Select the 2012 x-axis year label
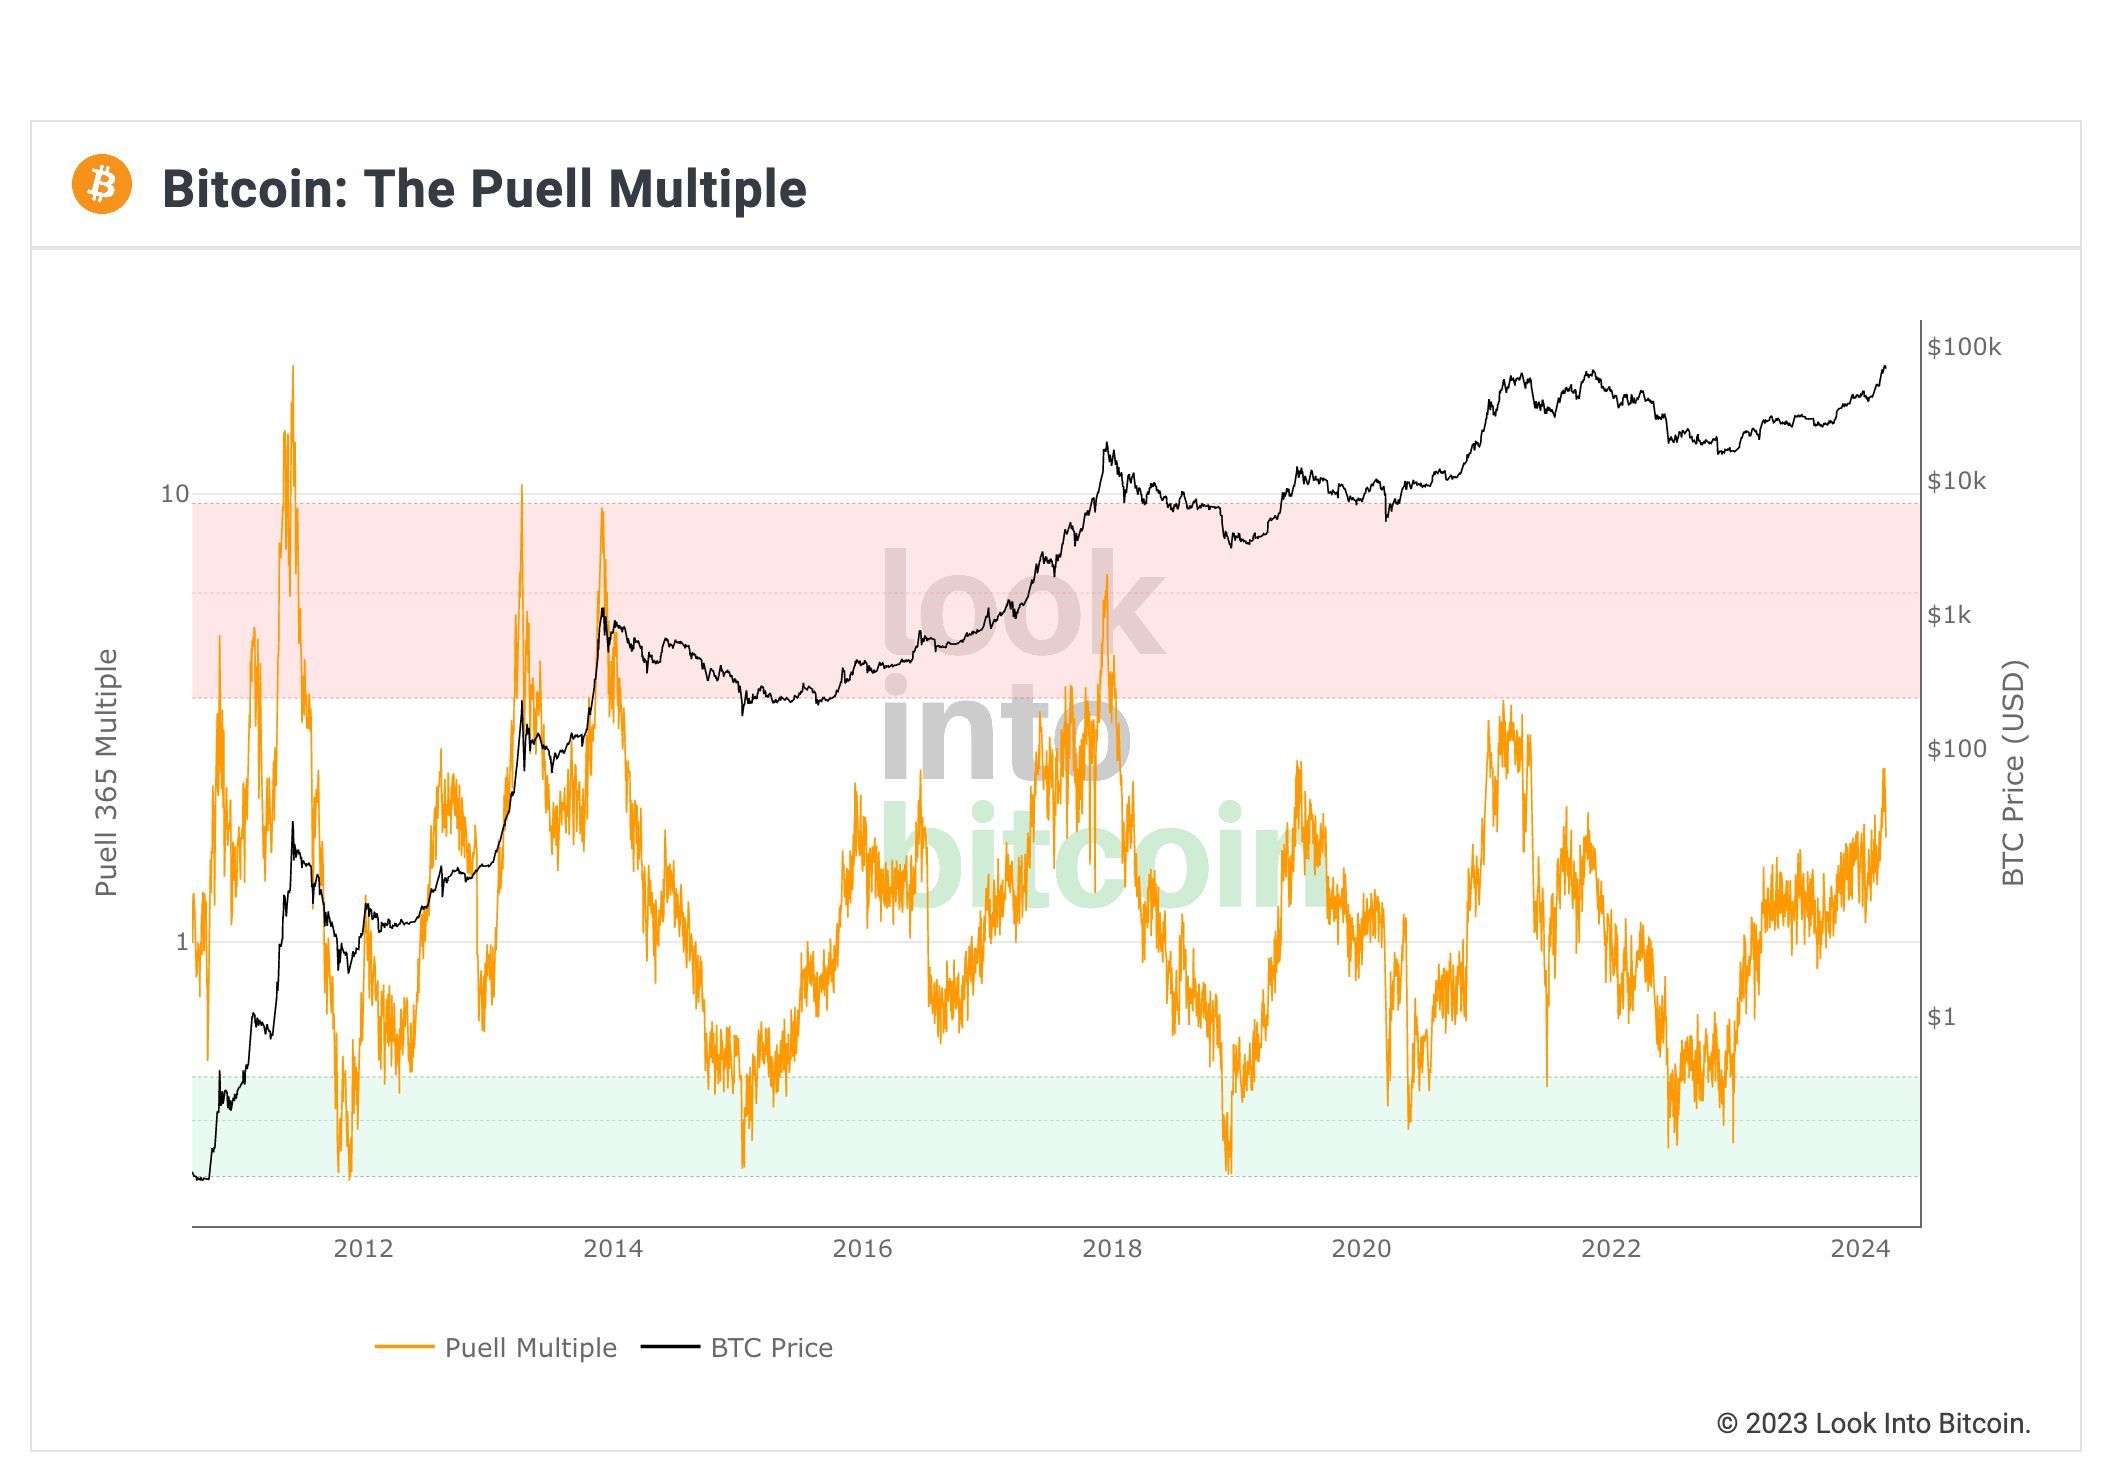 tap(363, 1249)
